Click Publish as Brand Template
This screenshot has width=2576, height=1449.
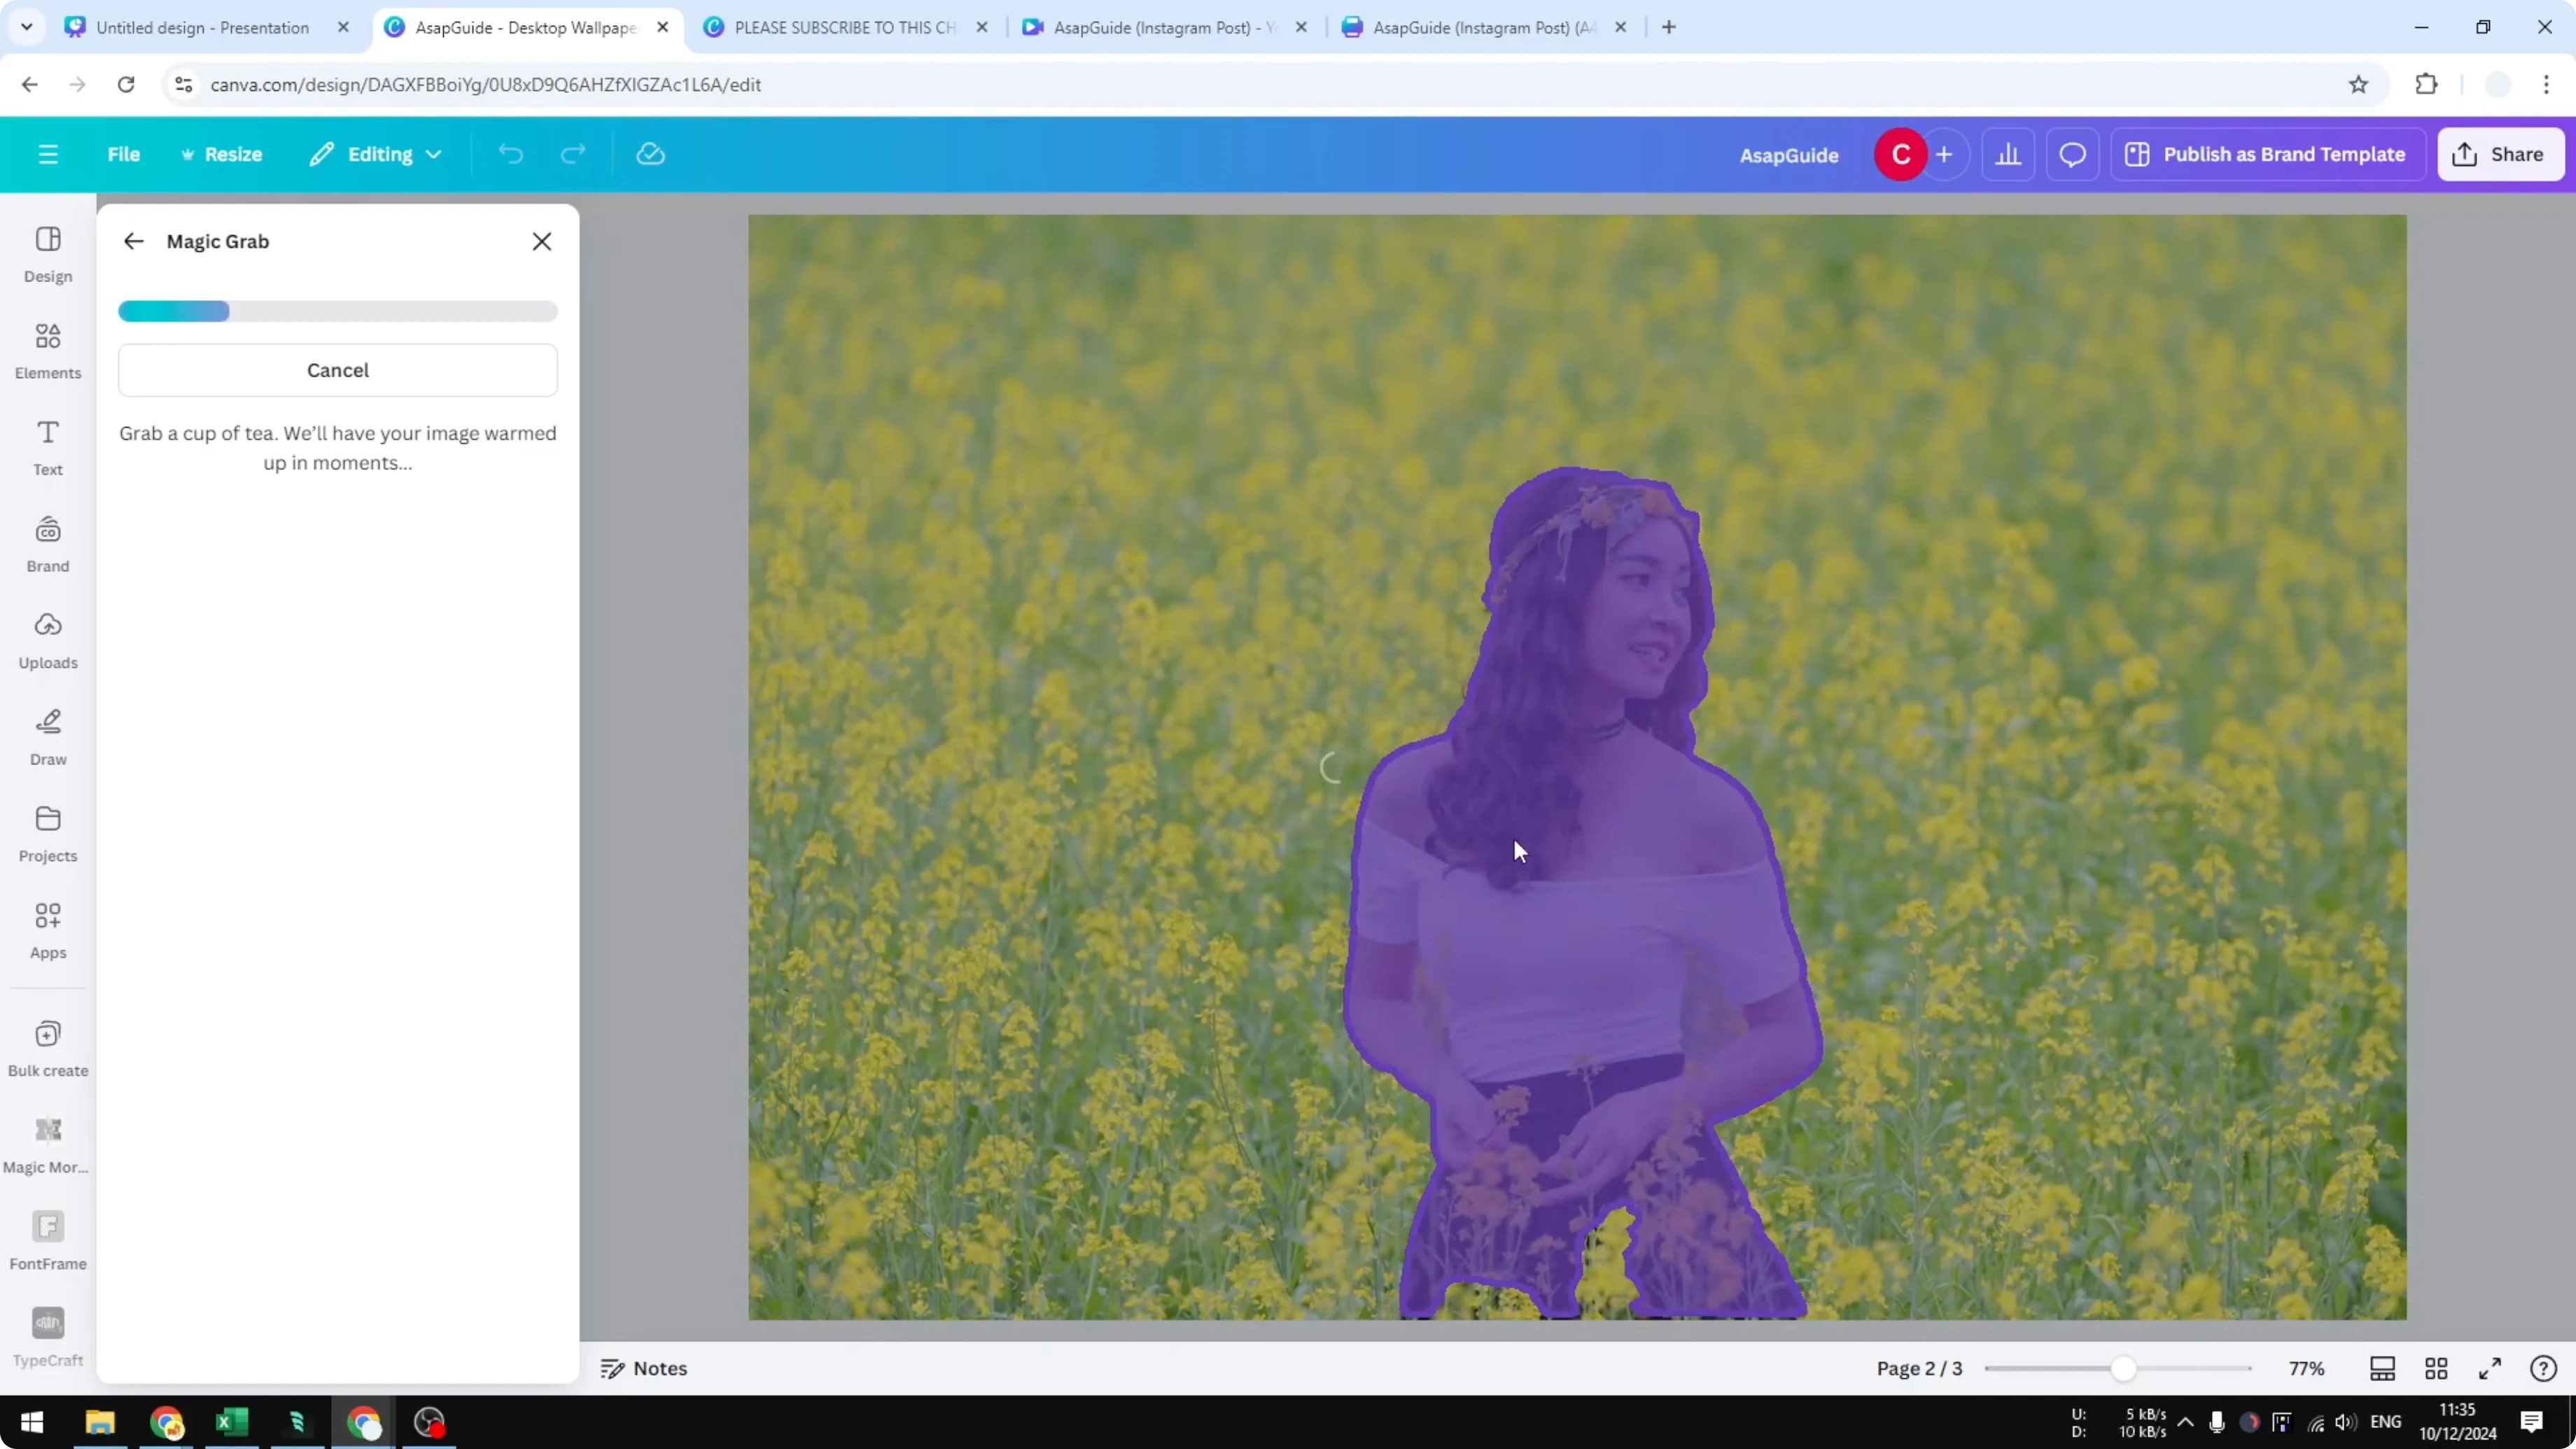2267,154
